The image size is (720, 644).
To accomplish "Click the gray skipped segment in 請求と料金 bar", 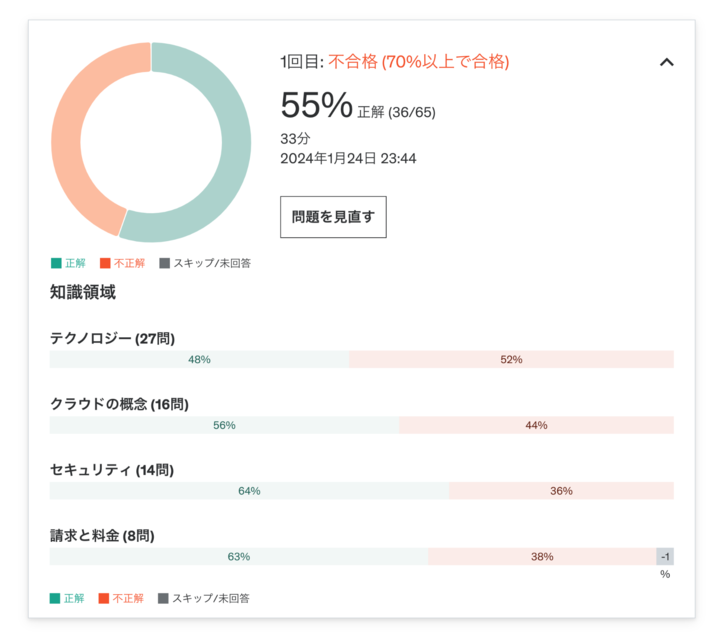I will pos(665,557).
